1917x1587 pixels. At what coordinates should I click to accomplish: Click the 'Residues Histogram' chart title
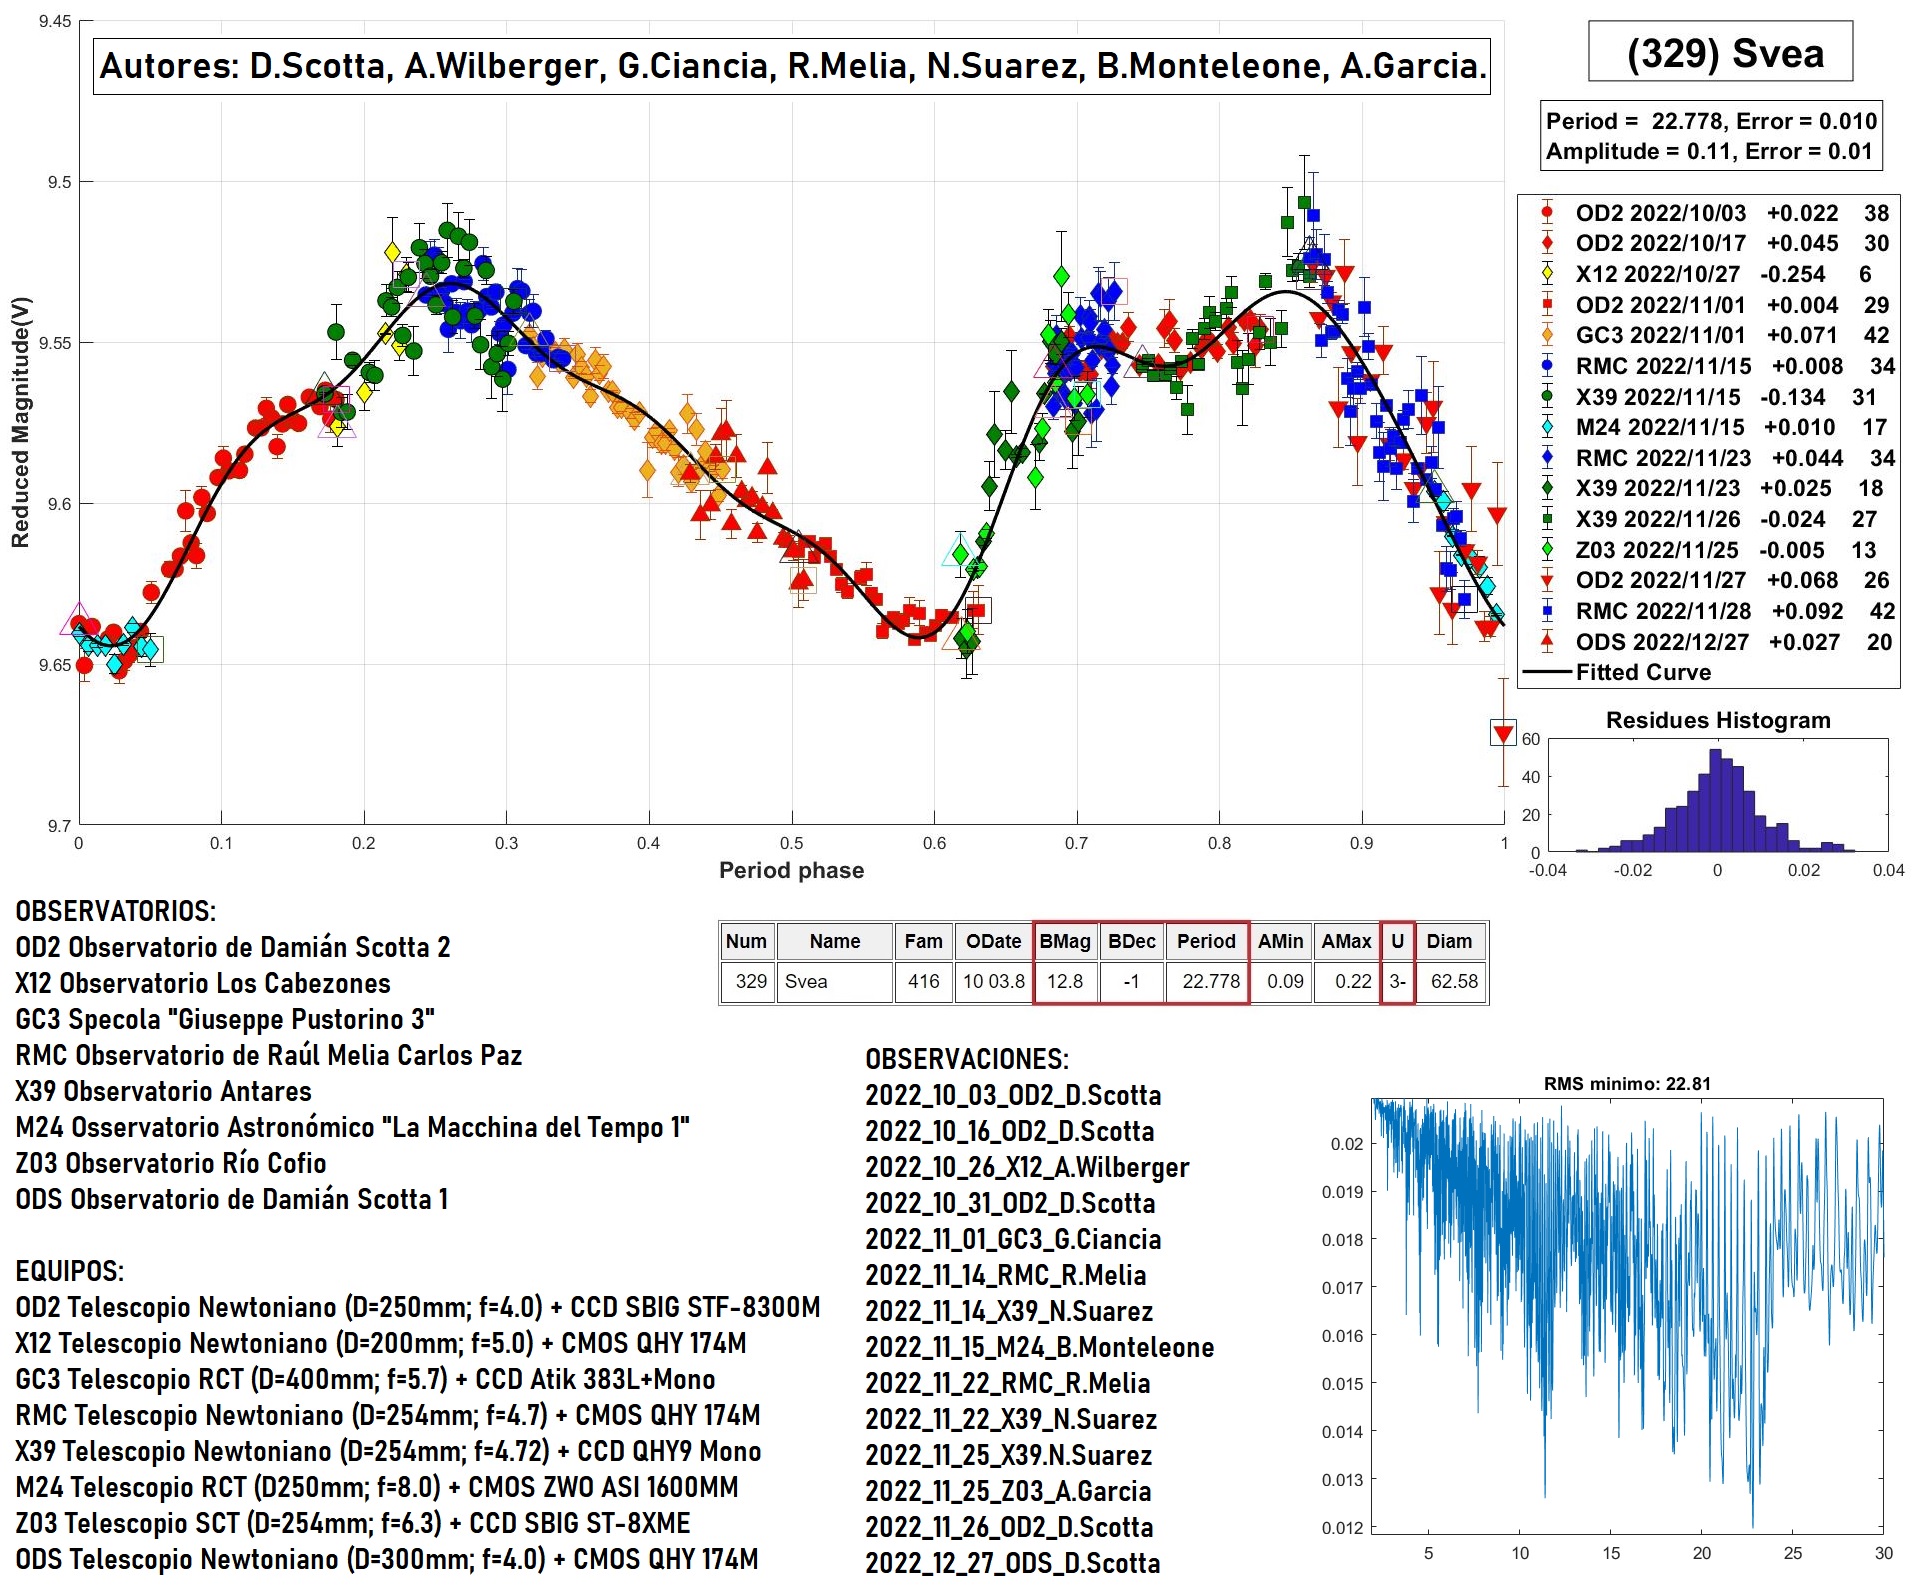click(1718, 720)
